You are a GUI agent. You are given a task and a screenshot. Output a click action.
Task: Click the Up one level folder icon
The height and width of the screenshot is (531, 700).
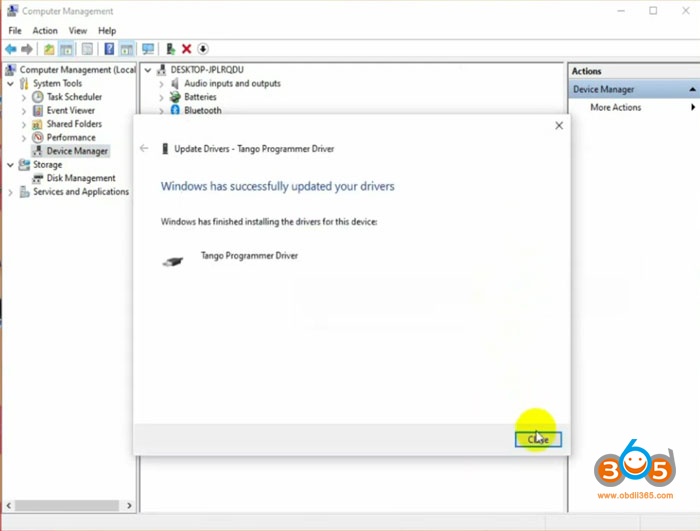tap(49, 49)
